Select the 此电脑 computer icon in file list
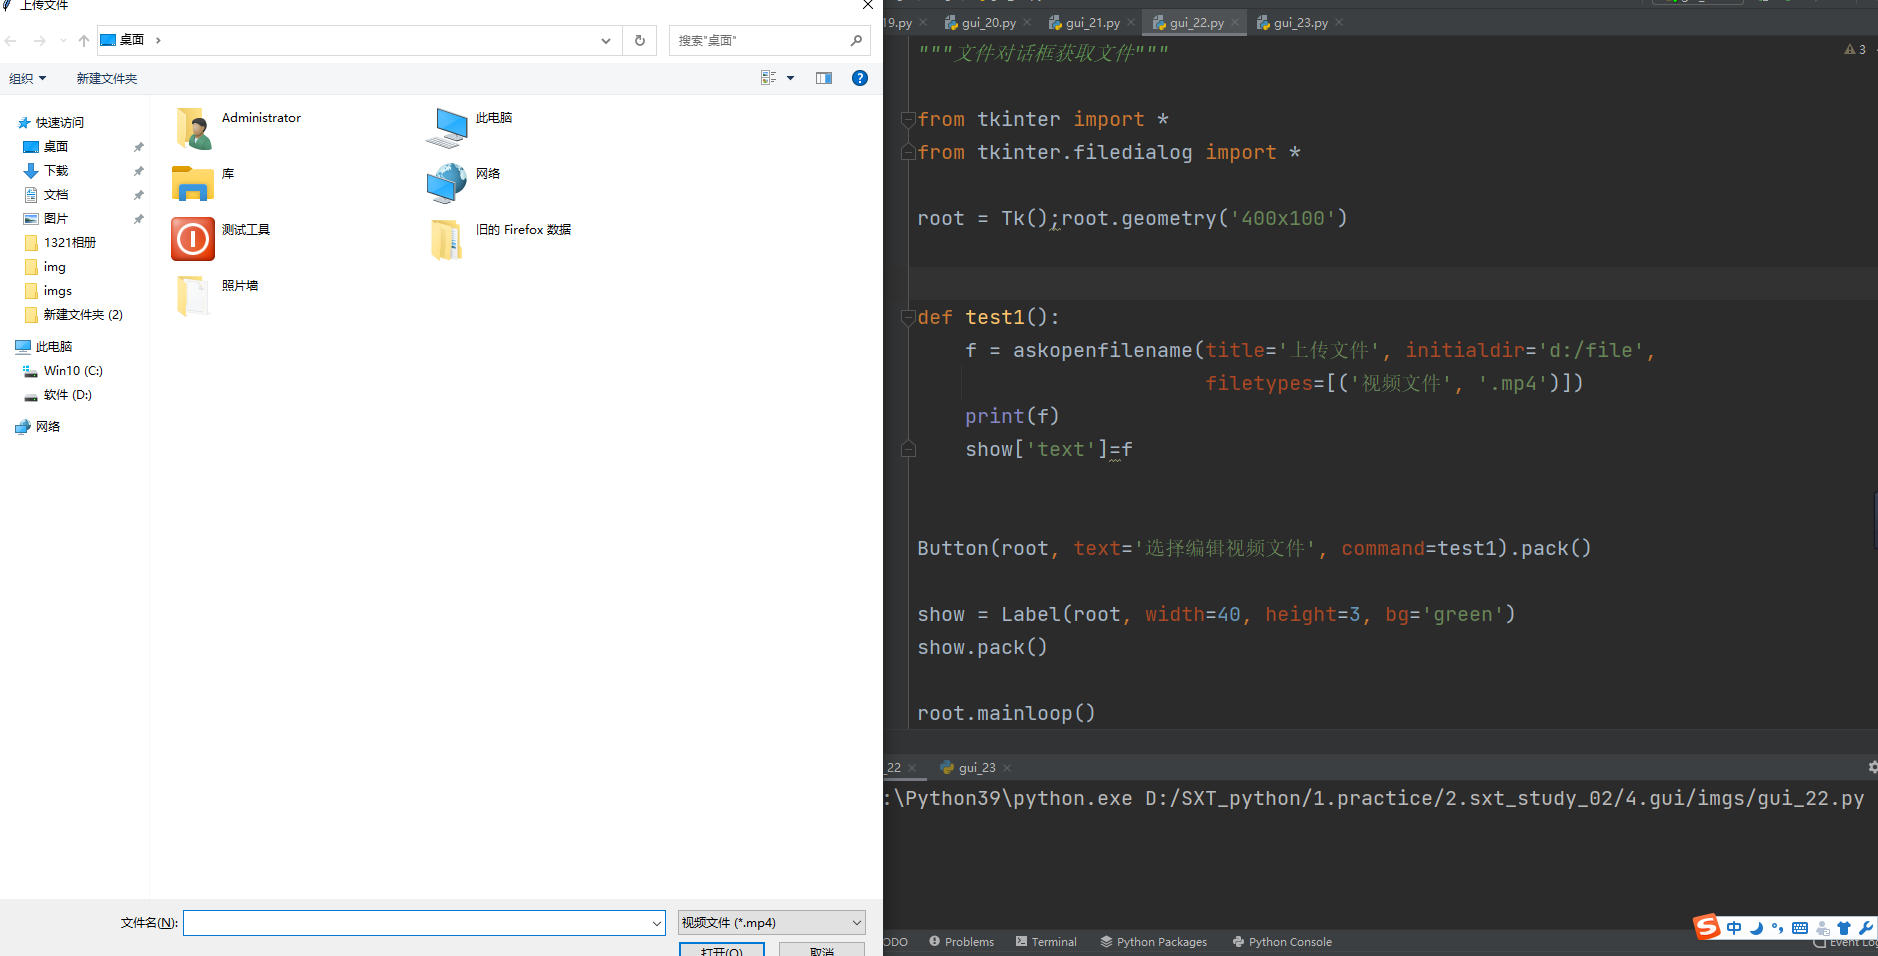Screen dimensions: 1878x956 (447, 128)
